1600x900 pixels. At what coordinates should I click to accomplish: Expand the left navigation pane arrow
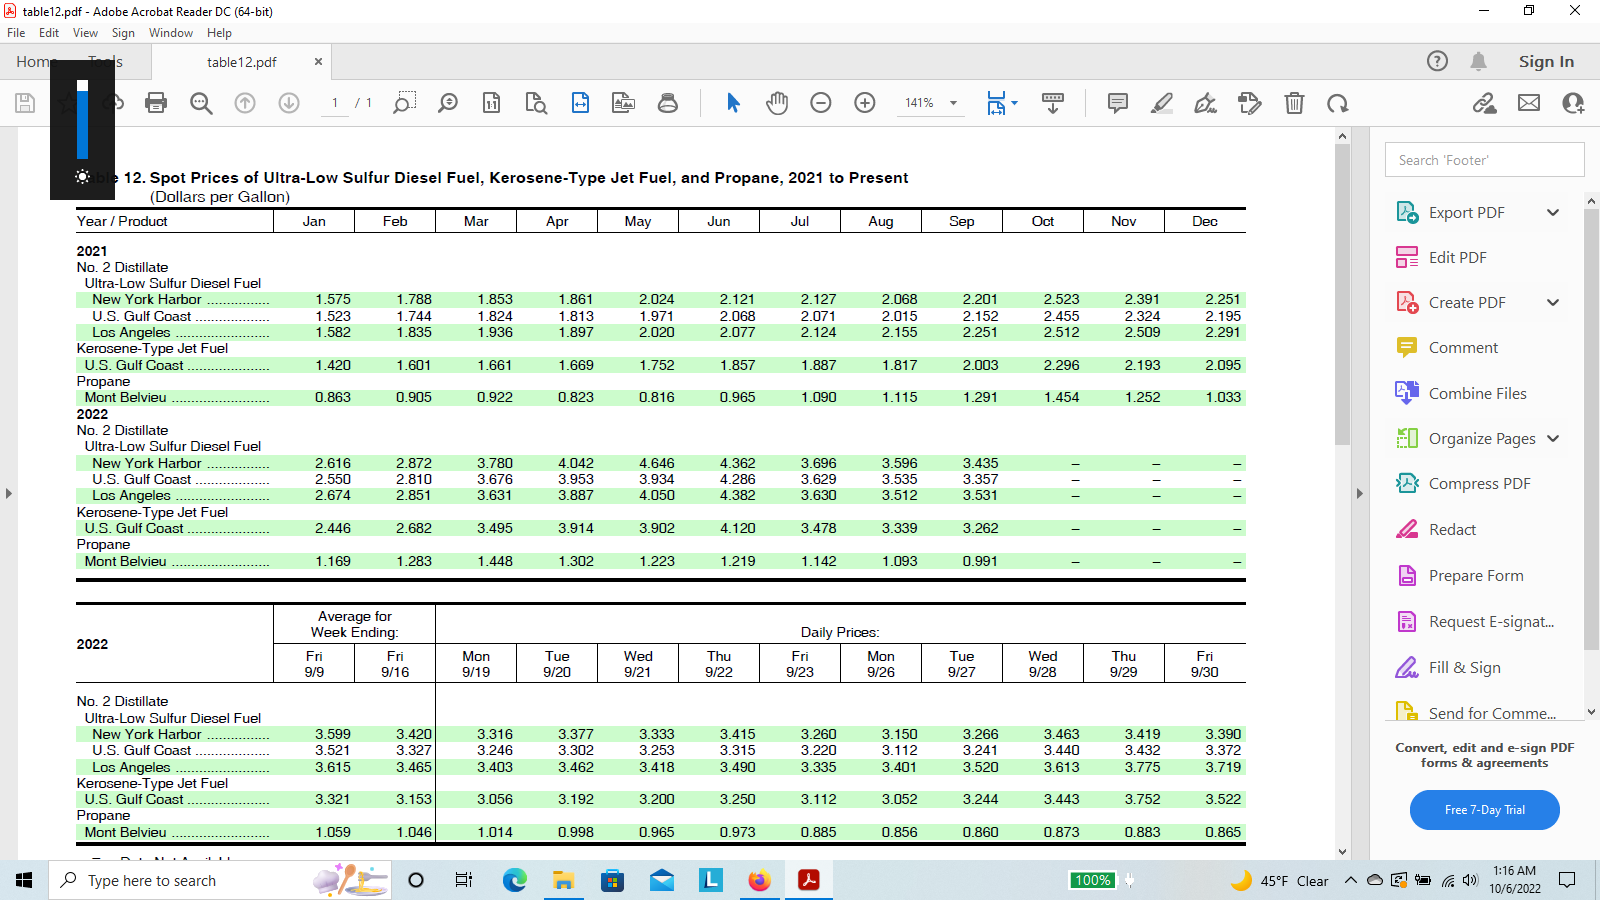(x=8, y=493)
